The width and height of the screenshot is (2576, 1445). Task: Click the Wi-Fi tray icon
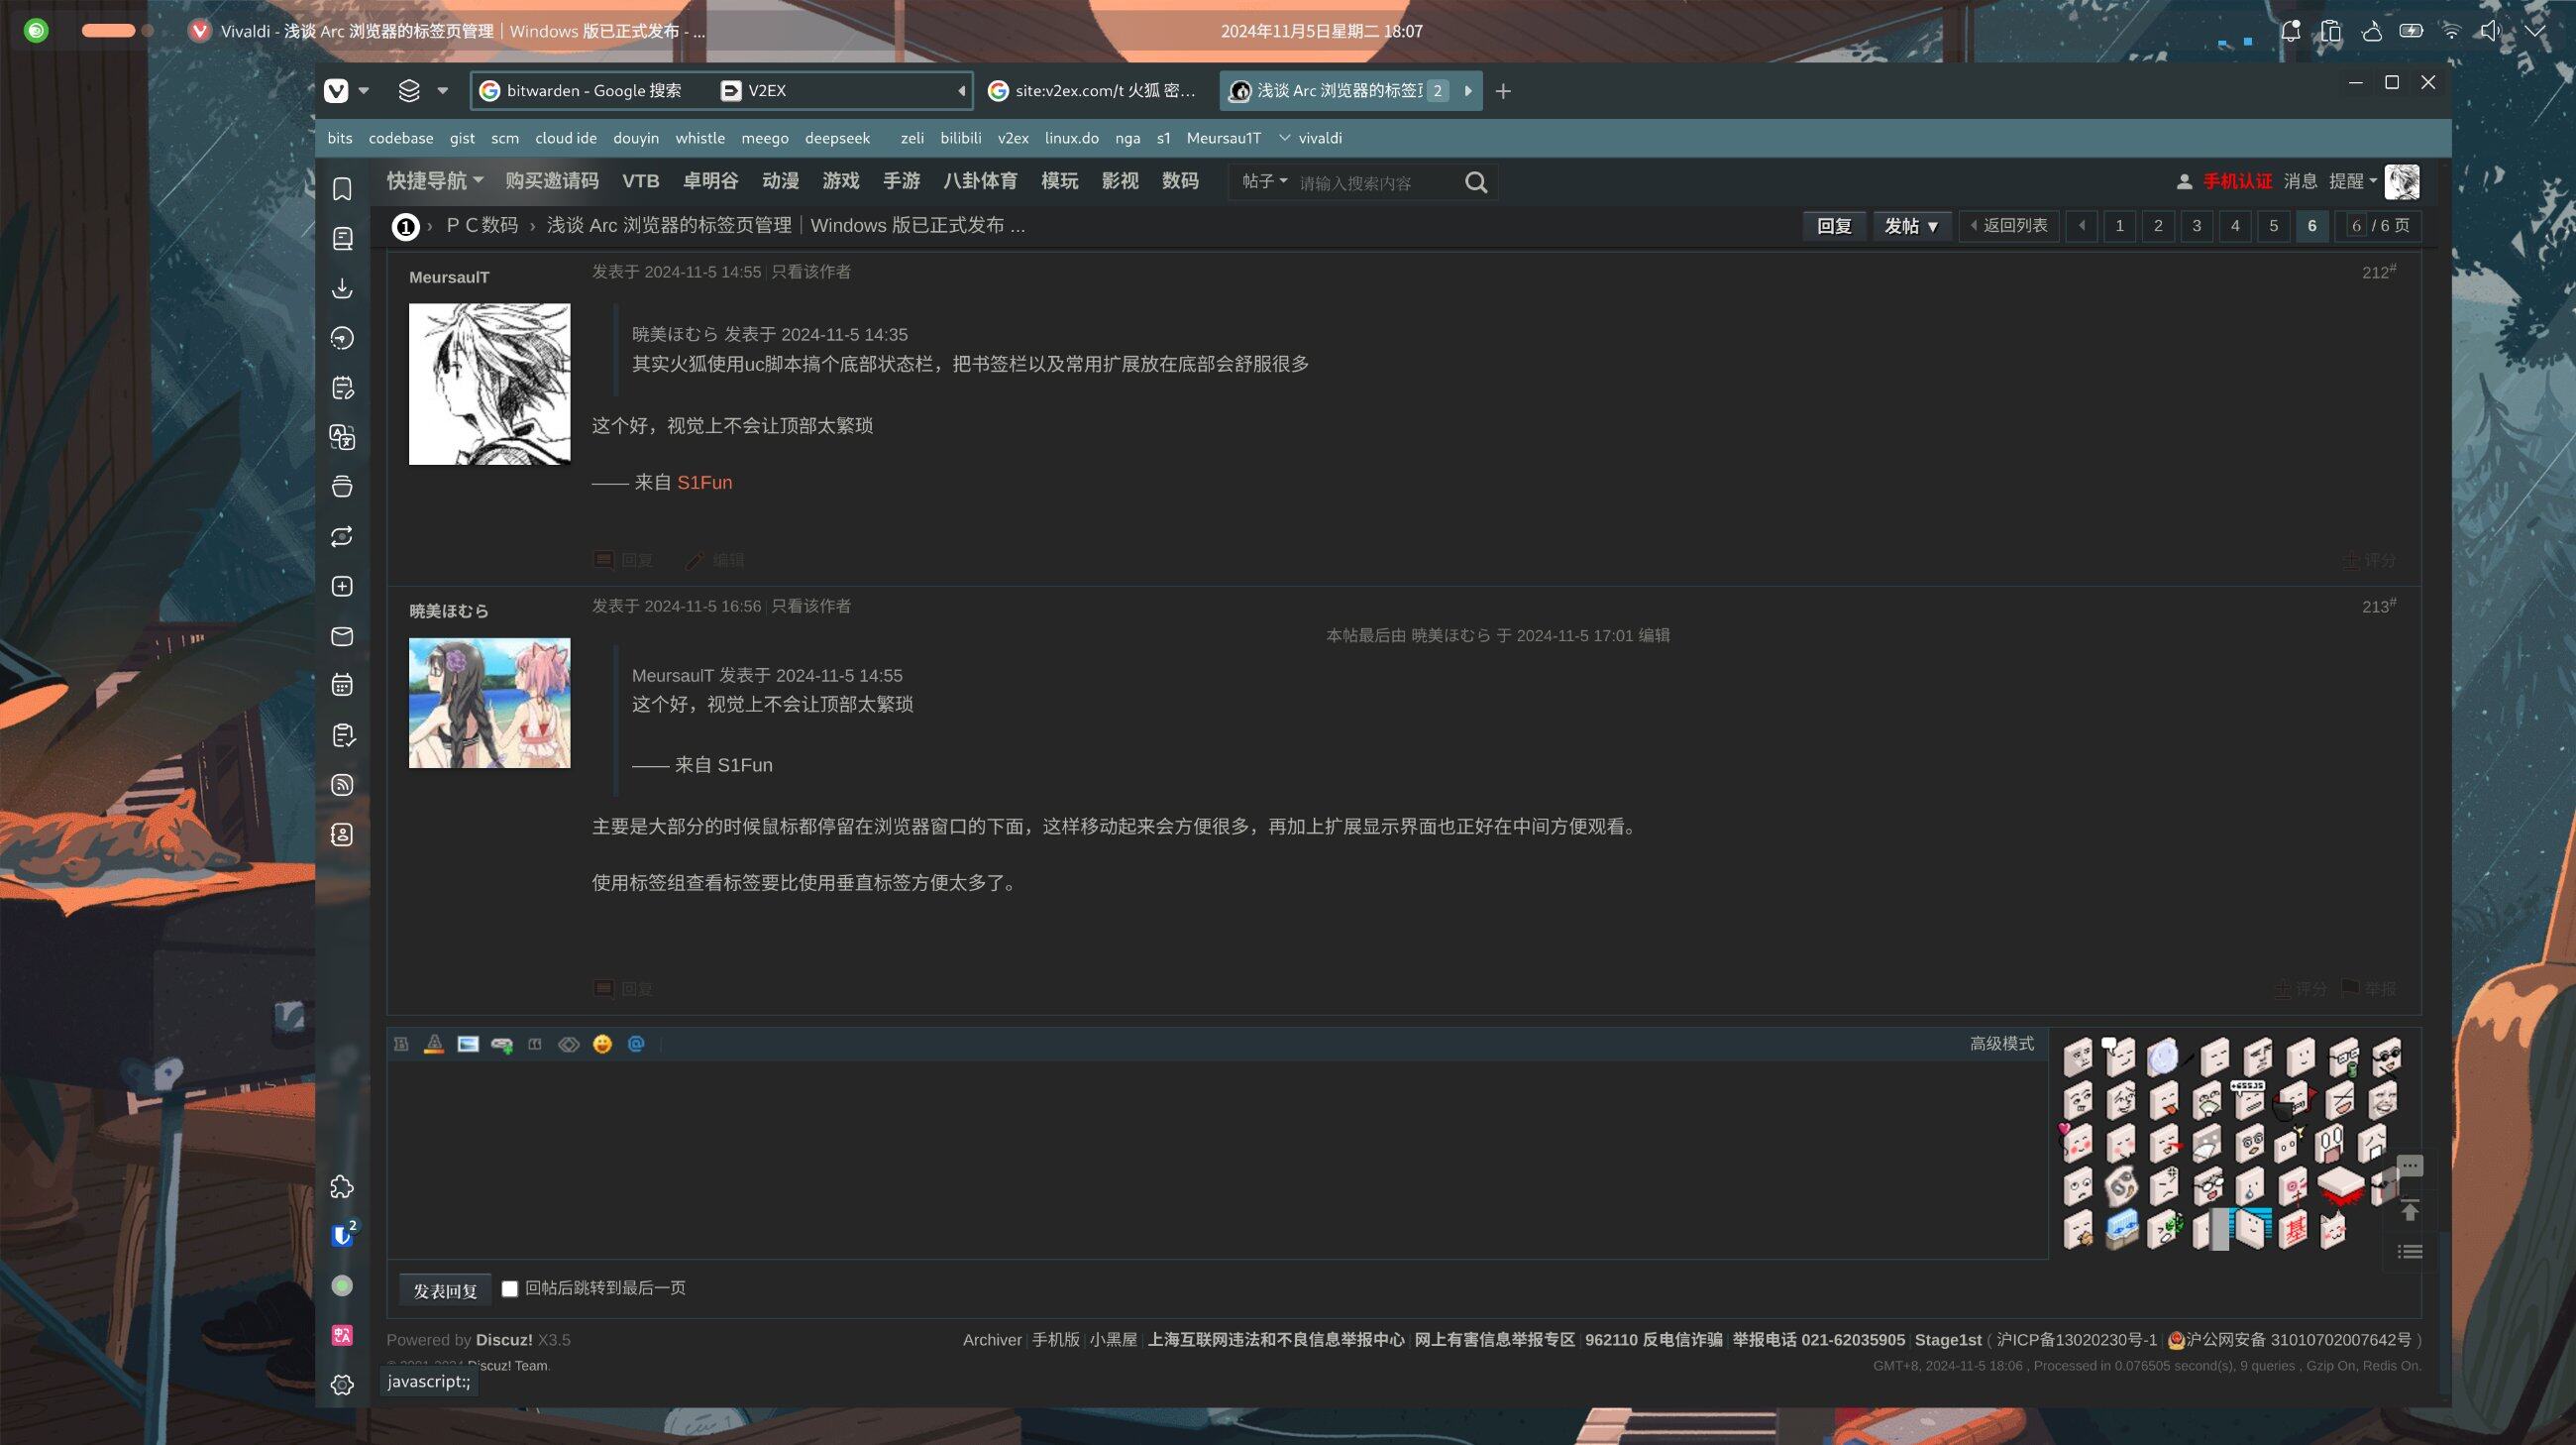tap(2451, 31)
